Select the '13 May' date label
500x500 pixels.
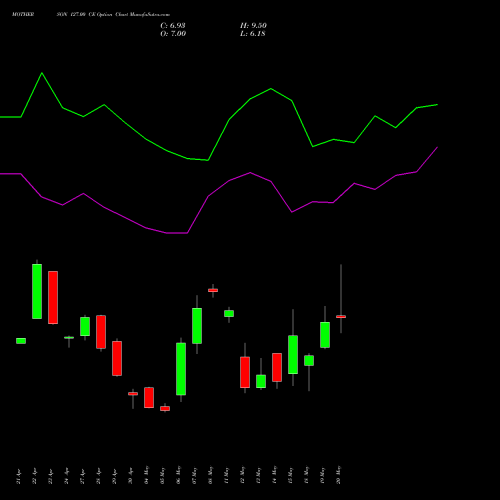(x=259, y=475)
